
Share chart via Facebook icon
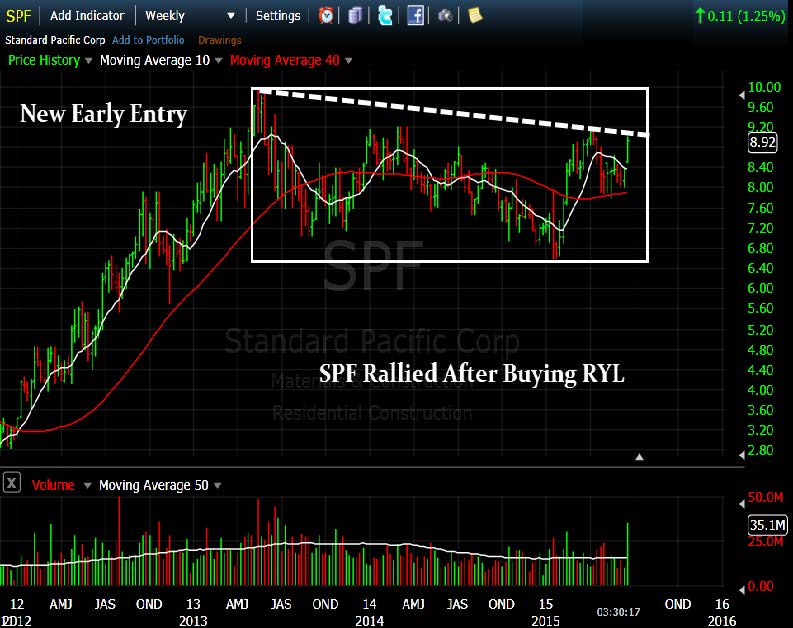click(415, 16)
